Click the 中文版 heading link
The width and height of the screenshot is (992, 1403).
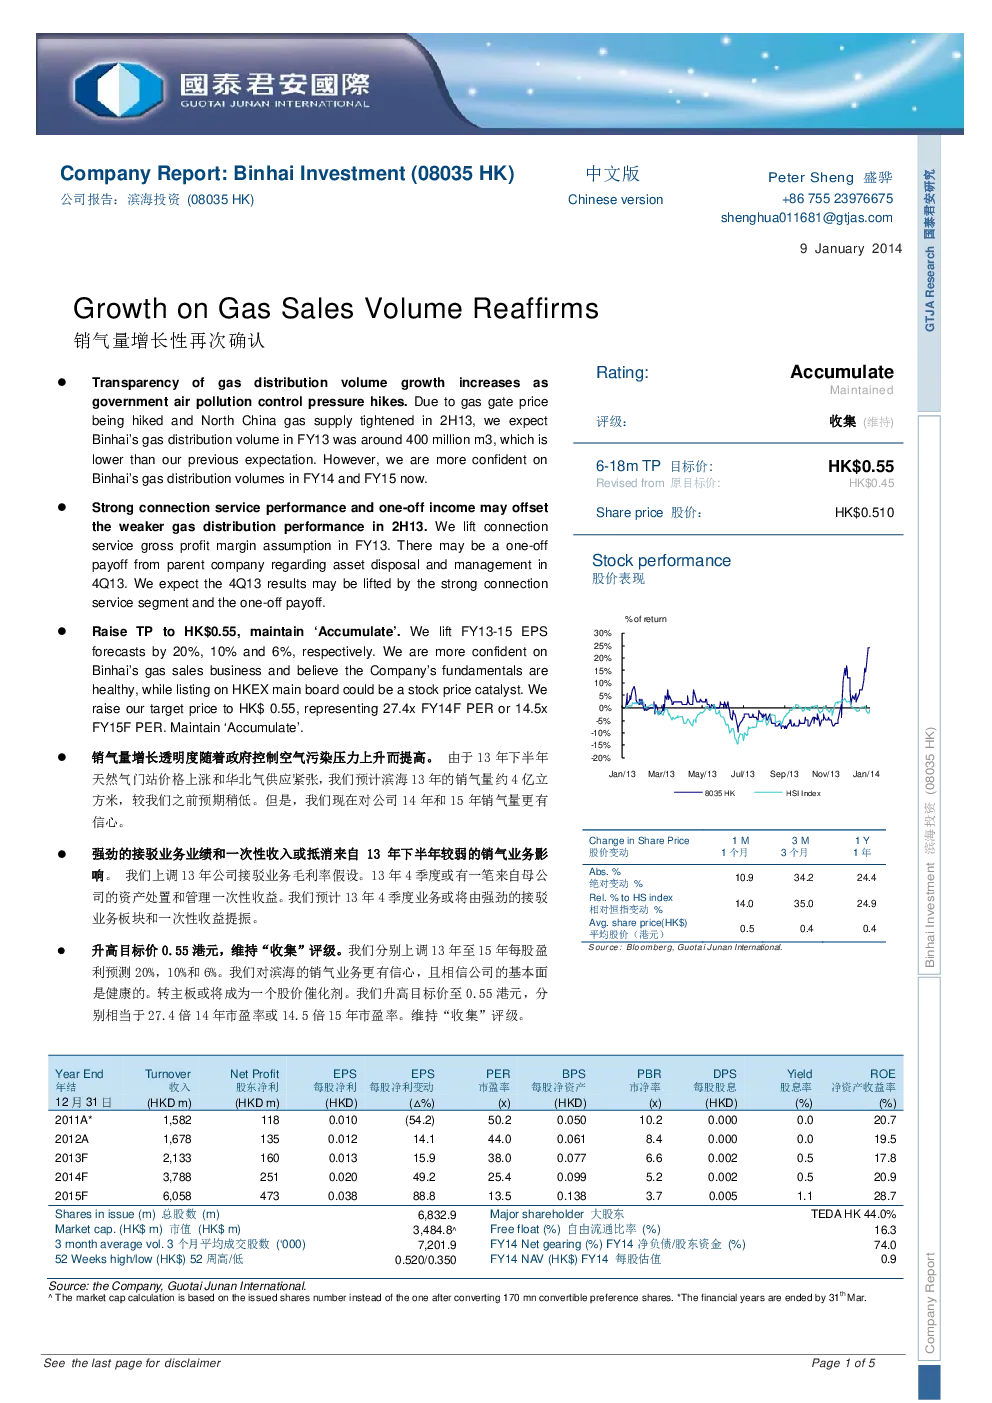point(613,174)
